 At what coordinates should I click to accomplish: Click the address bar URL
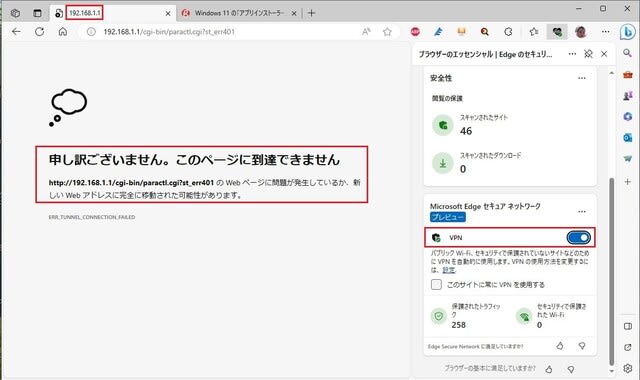[169, 32]
